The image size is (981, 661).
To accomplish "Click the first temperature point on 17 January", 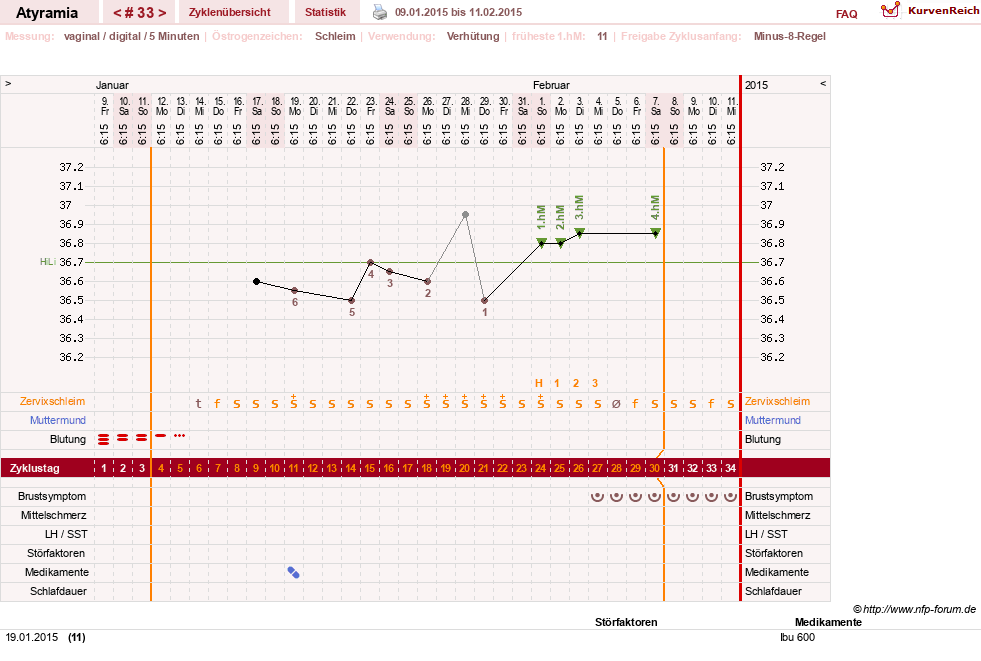I will tap(257, 281).
